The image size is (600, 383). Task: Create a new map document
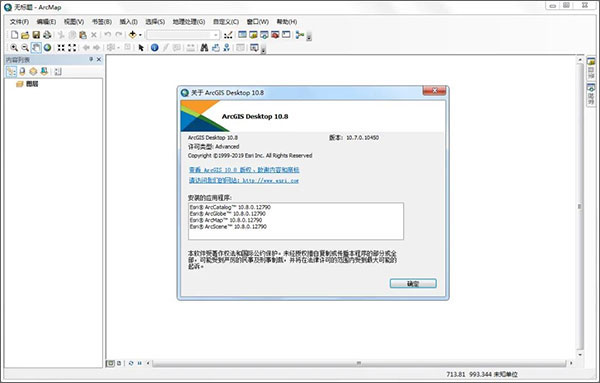[x=14, y=35]
